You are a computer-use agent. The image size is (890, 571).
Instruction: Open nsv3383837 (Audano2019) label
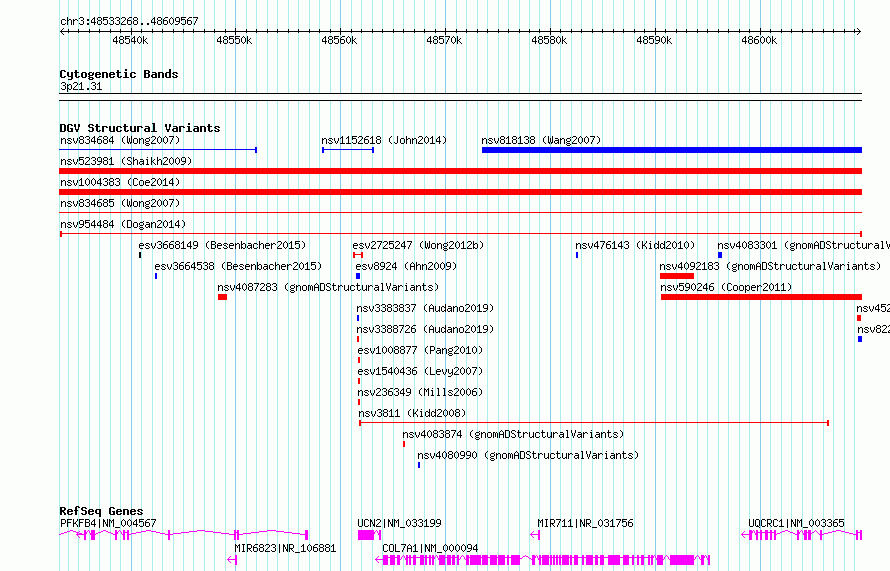click(x=425, y=308)
